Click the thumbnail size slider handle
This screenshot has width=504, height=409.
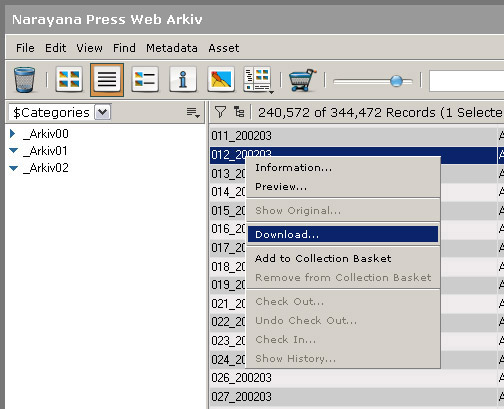(x=396, y=81)
